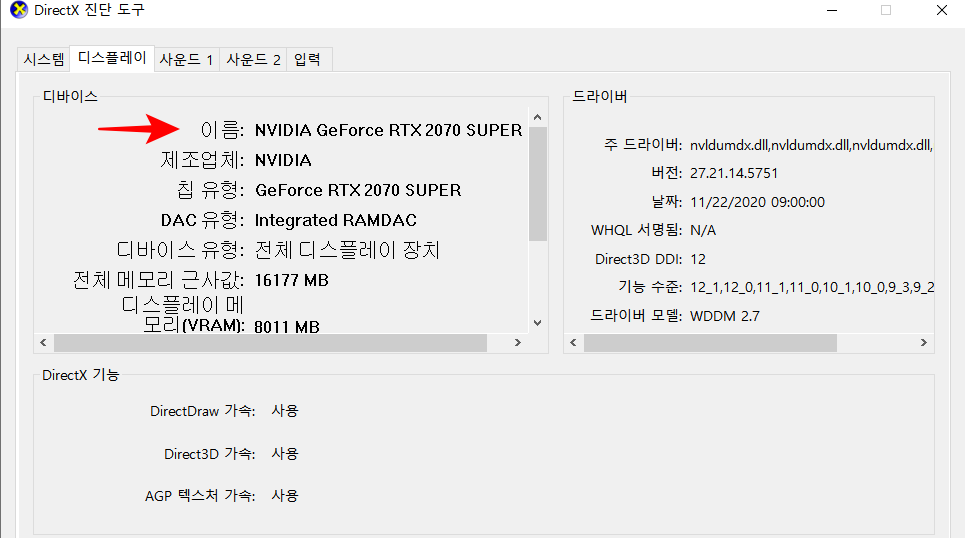The width and height of the screenshot is (965, 538).
Task: Click the driver panel horizontal scrollbar thumb
Action: tap(710, 343)
